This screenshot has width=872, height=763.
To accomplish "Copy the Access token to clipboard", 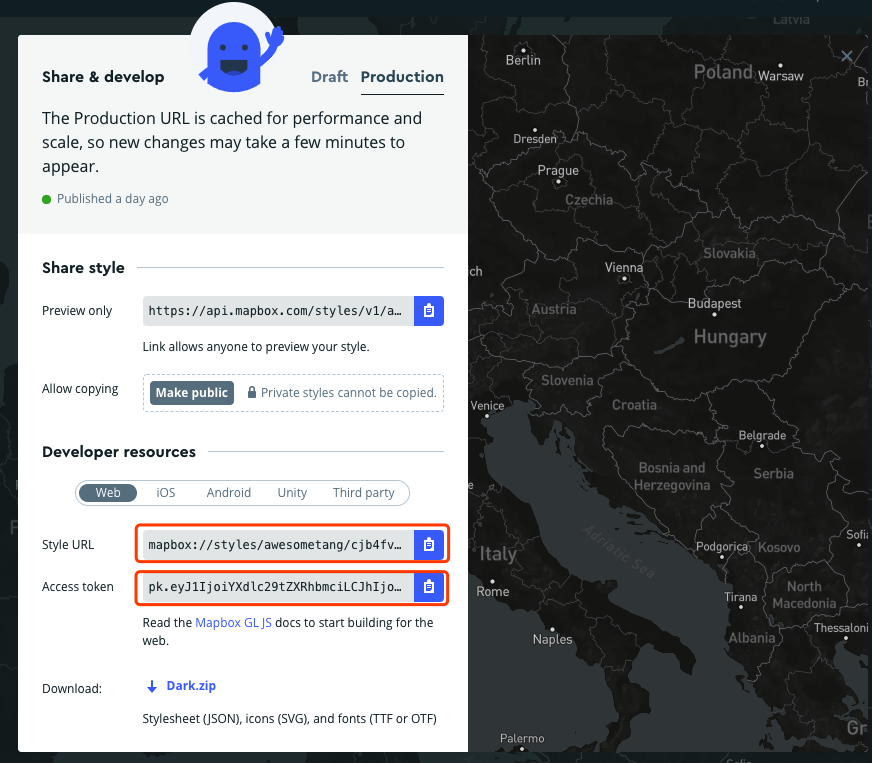I will [x=428, y=587].
